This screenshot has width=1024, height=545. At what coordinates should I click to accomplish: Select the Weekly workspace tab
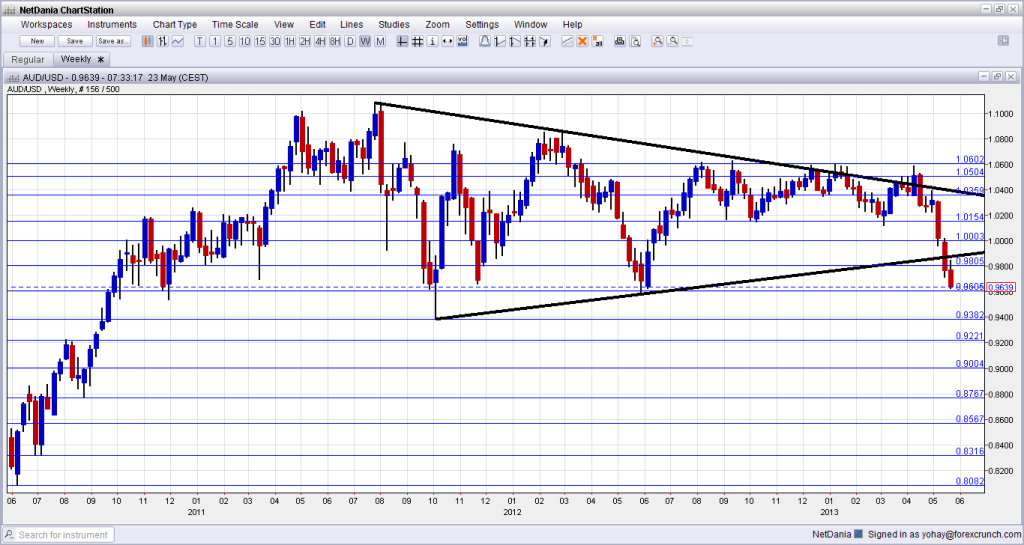[81, 59]
